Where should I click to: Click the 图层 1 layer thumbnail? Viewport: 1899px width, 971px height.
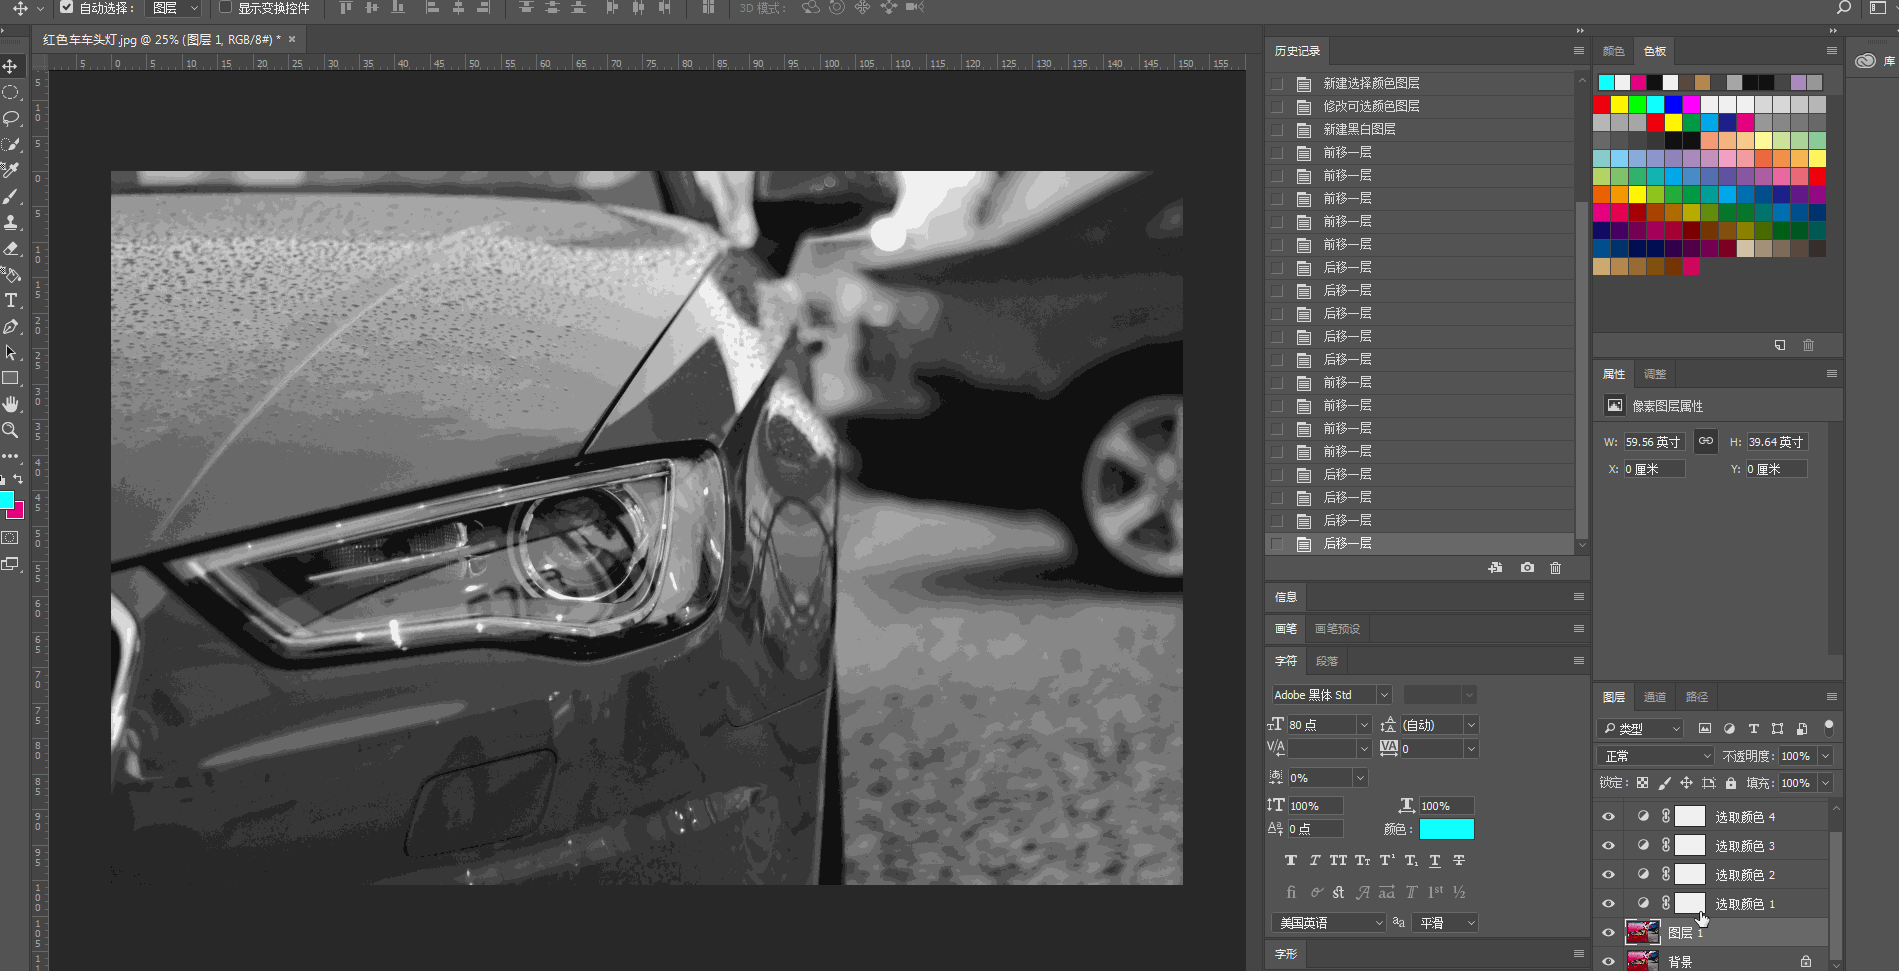[1642, 933]
